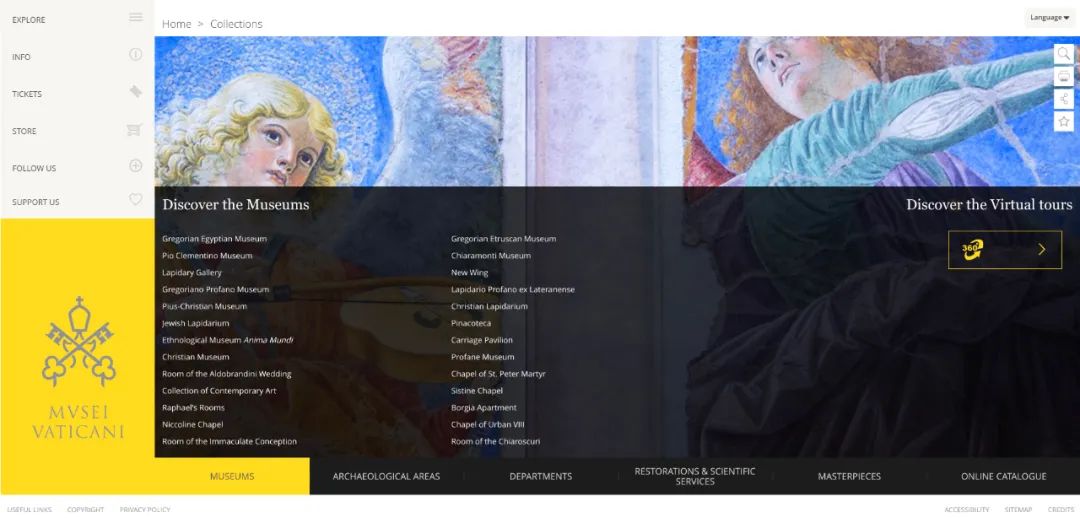Open the Privacy Policy footer link

145,510
